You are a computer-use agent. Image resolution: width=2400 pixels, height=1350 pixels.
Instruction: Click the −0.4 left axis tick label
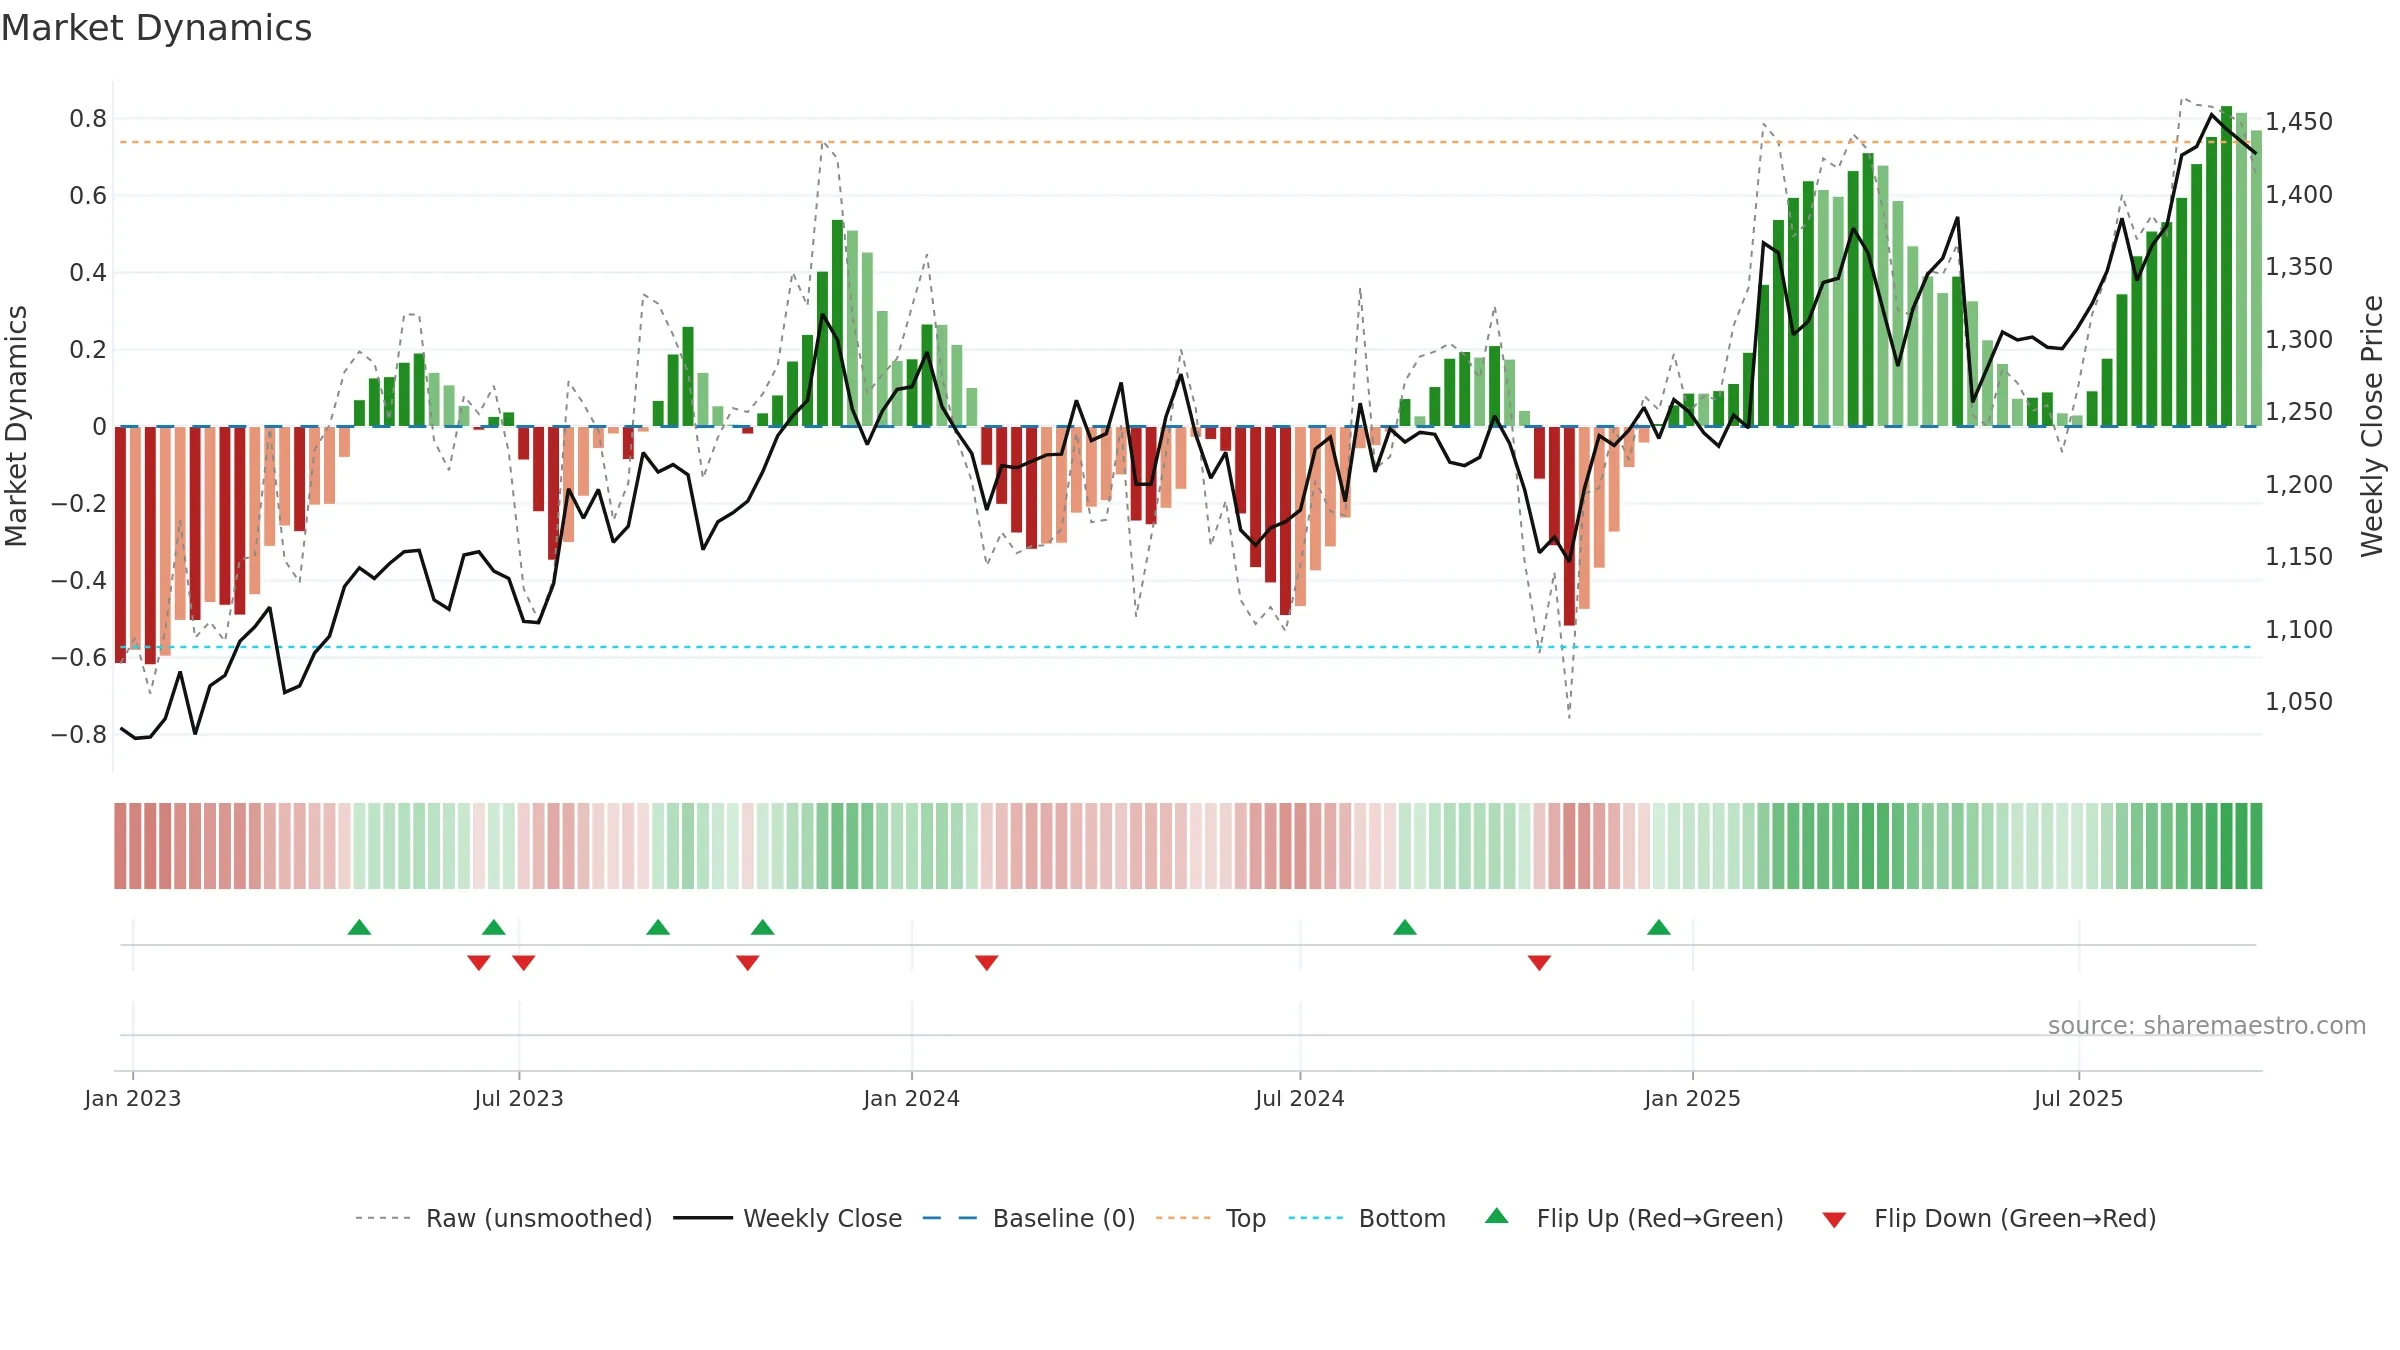[79, 581]
